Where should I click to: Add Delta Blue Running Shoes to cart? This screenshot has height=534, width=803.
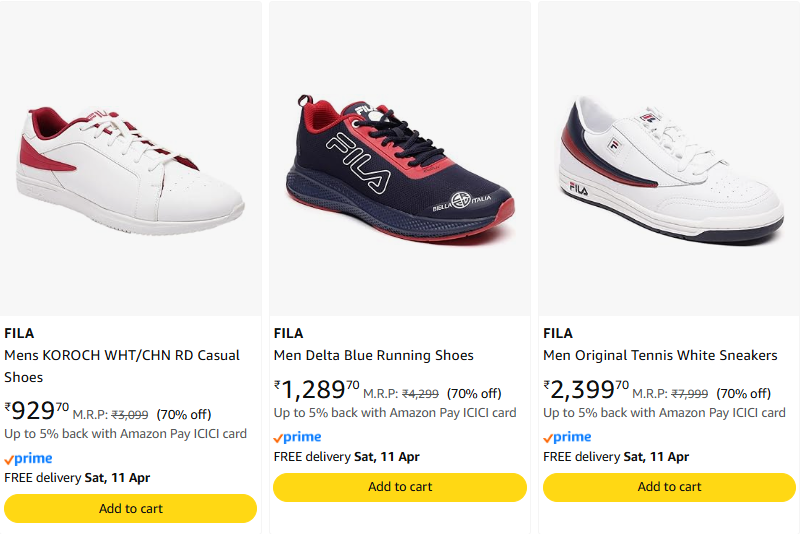click(x=400, y=487)
